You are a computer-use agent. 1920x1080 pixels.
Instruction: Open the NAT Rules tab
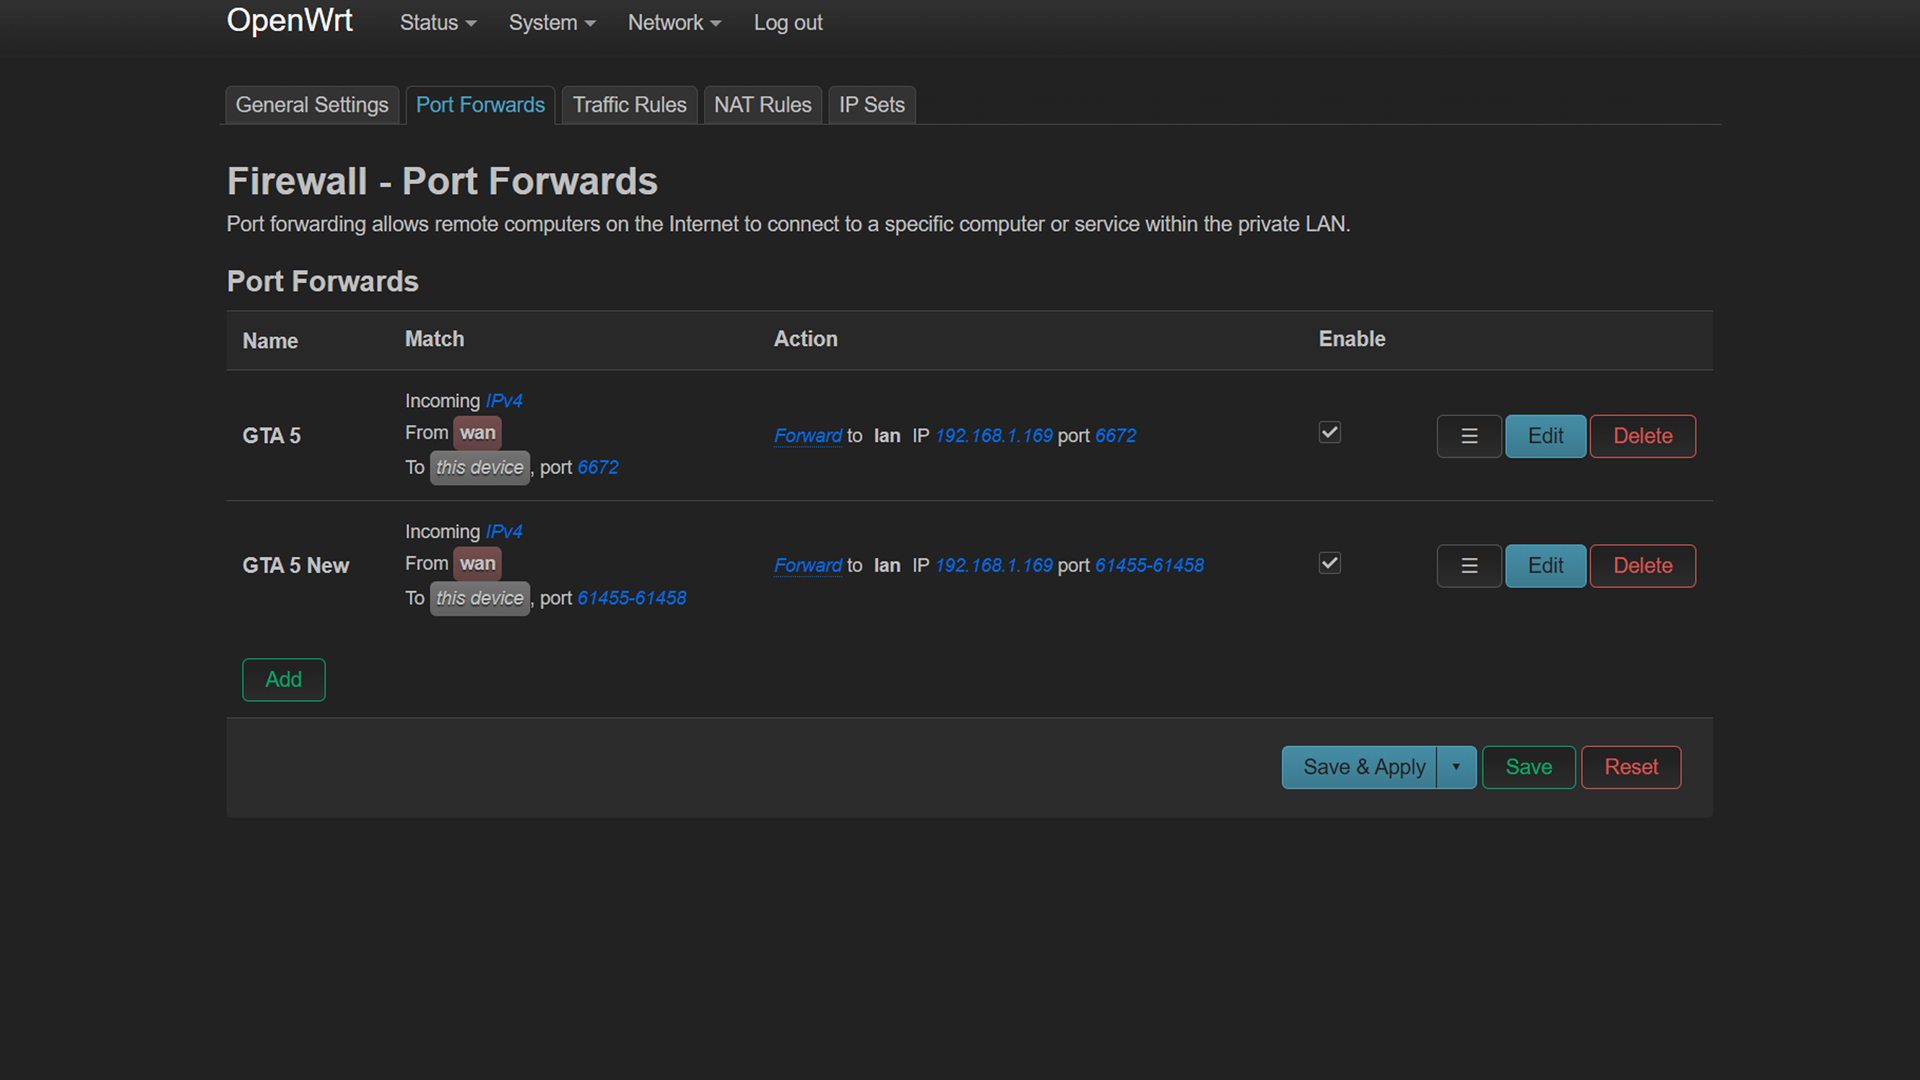click(762, 105)
